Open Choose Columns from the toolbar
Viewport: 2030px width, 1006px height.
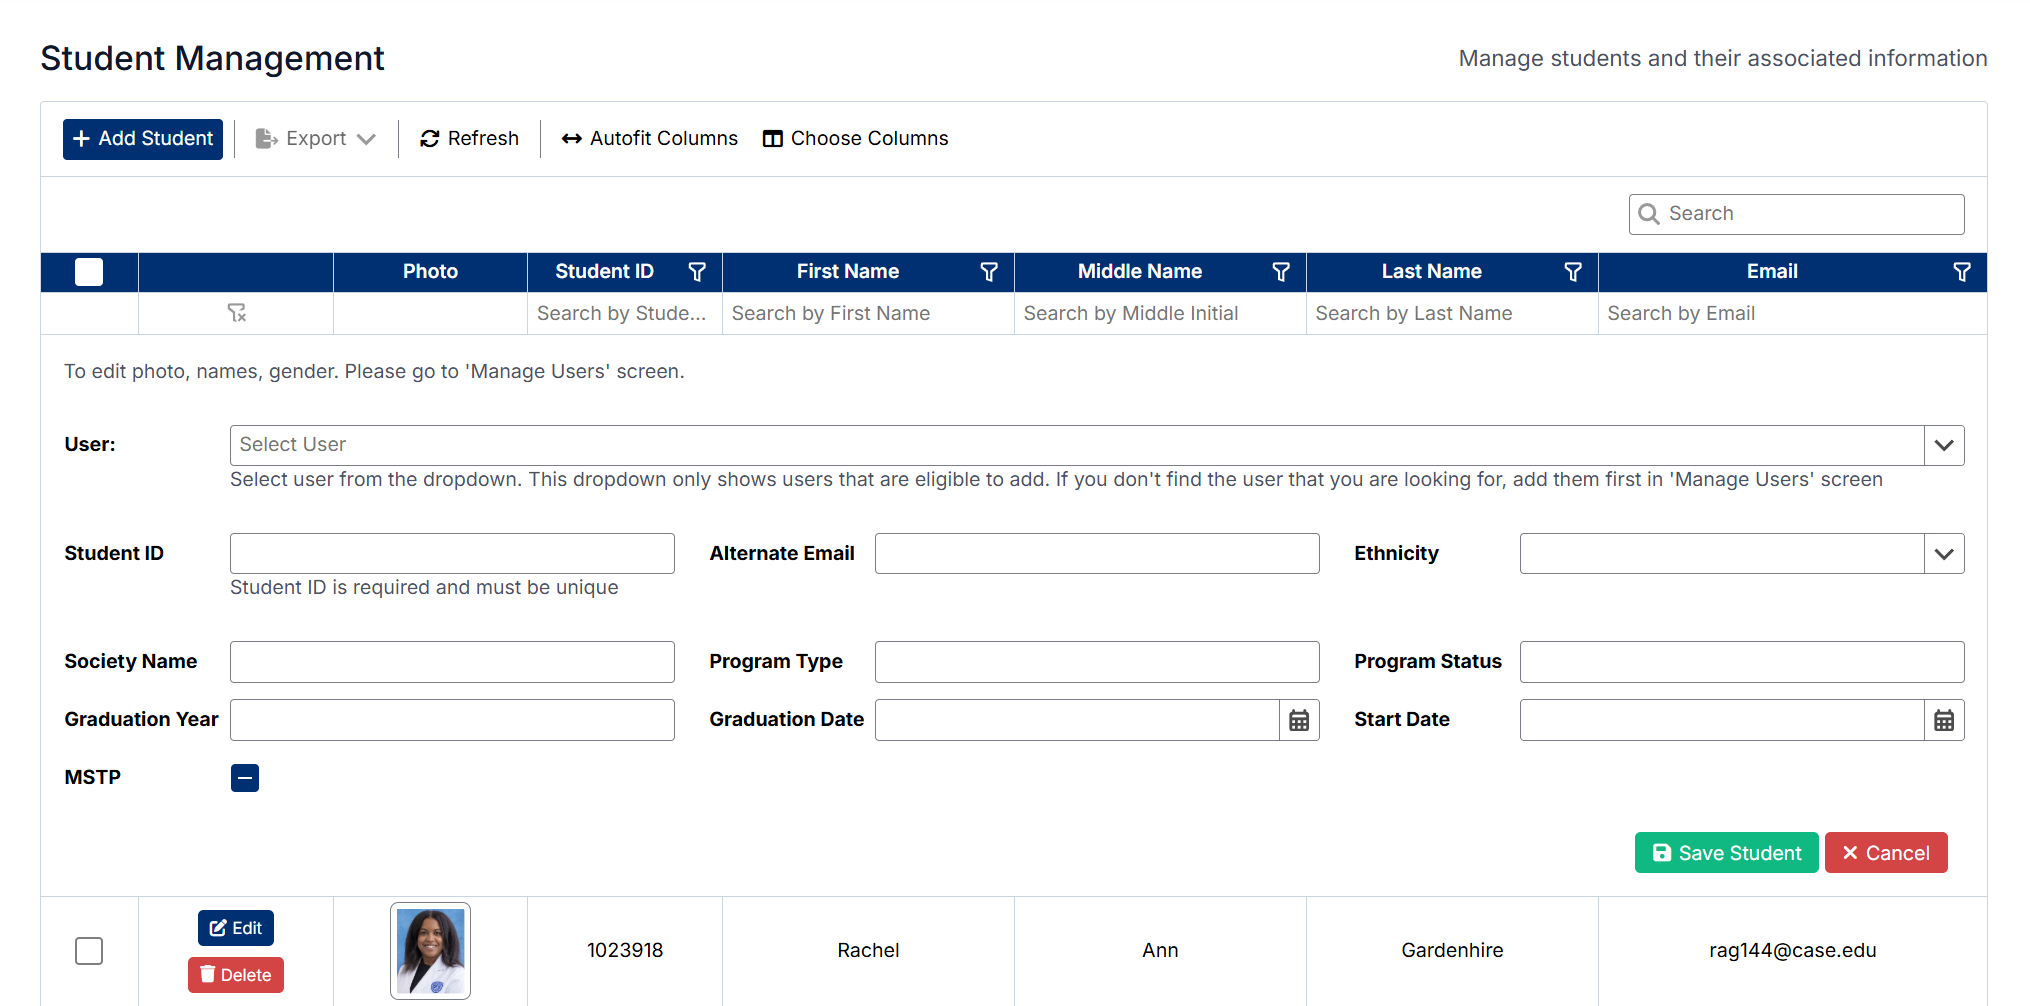tap(856, 139)
